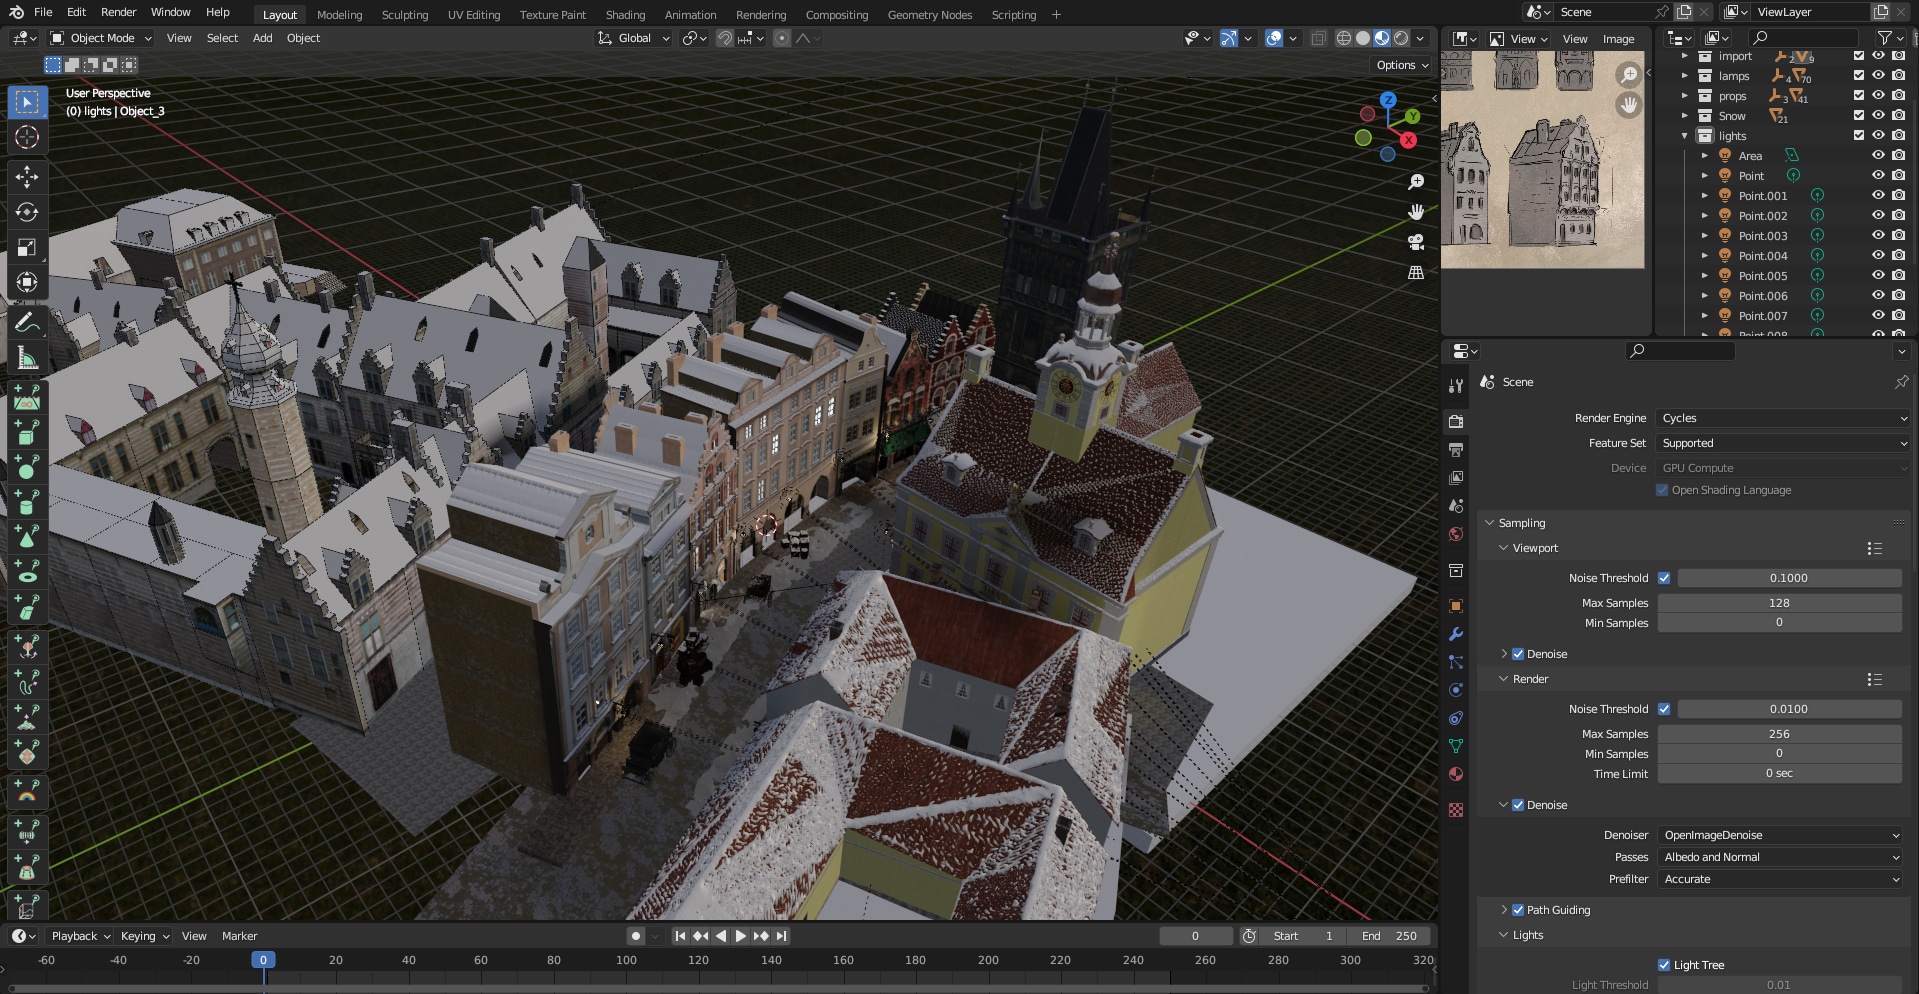Collapse the lights collection

(x=1685, y=136)
